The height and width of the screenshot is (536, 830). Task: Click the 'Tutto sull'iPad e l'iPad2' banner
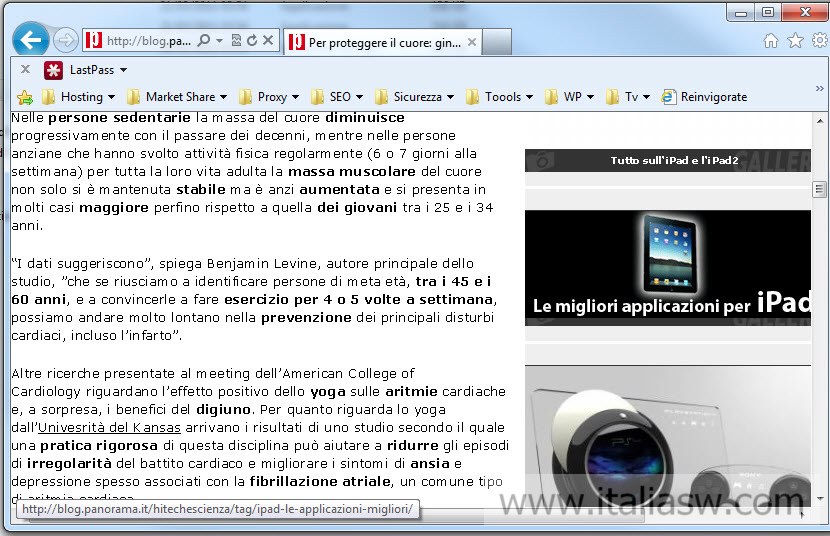[667, 160]
